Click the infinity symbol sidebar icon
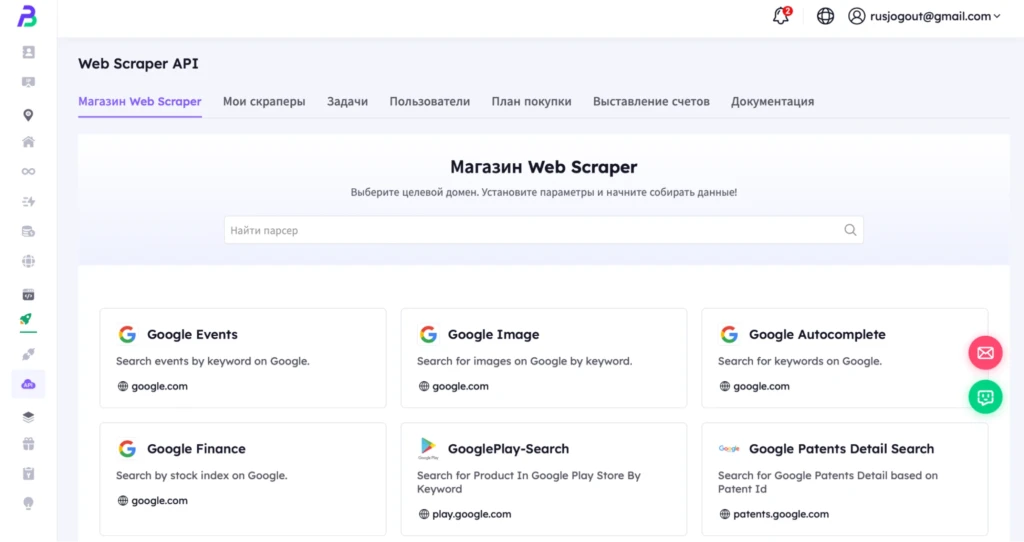Image resolution: width=1024 pixels, height=542 pixels. [x=28, y=171]
